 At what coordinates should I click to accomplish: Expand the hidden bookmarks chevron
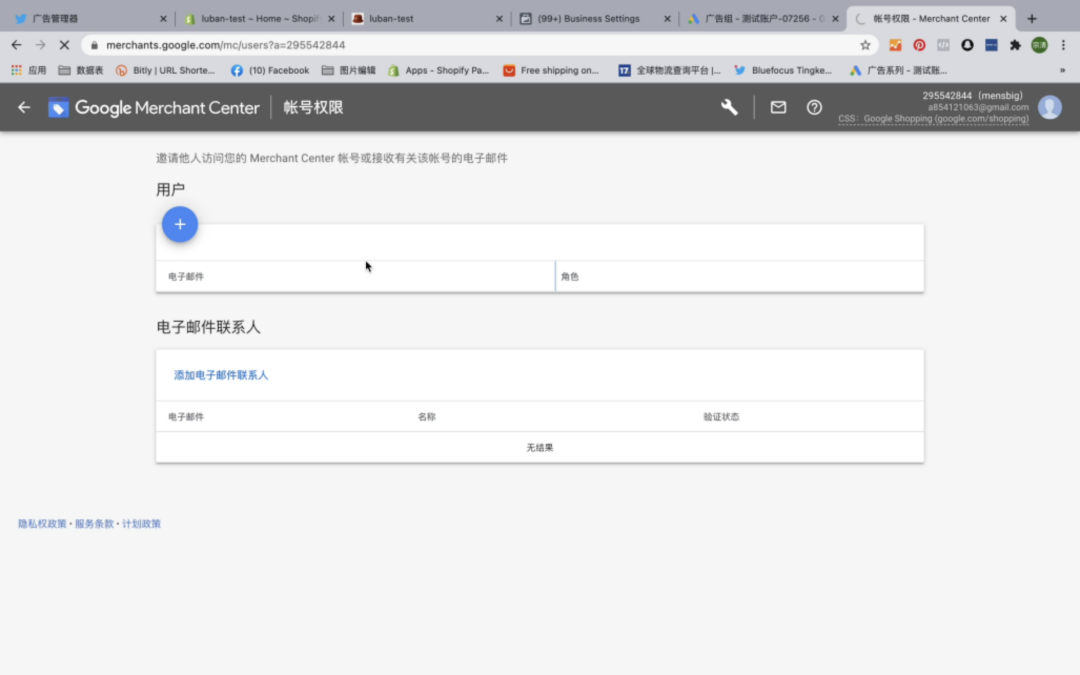coord(1062,70)
